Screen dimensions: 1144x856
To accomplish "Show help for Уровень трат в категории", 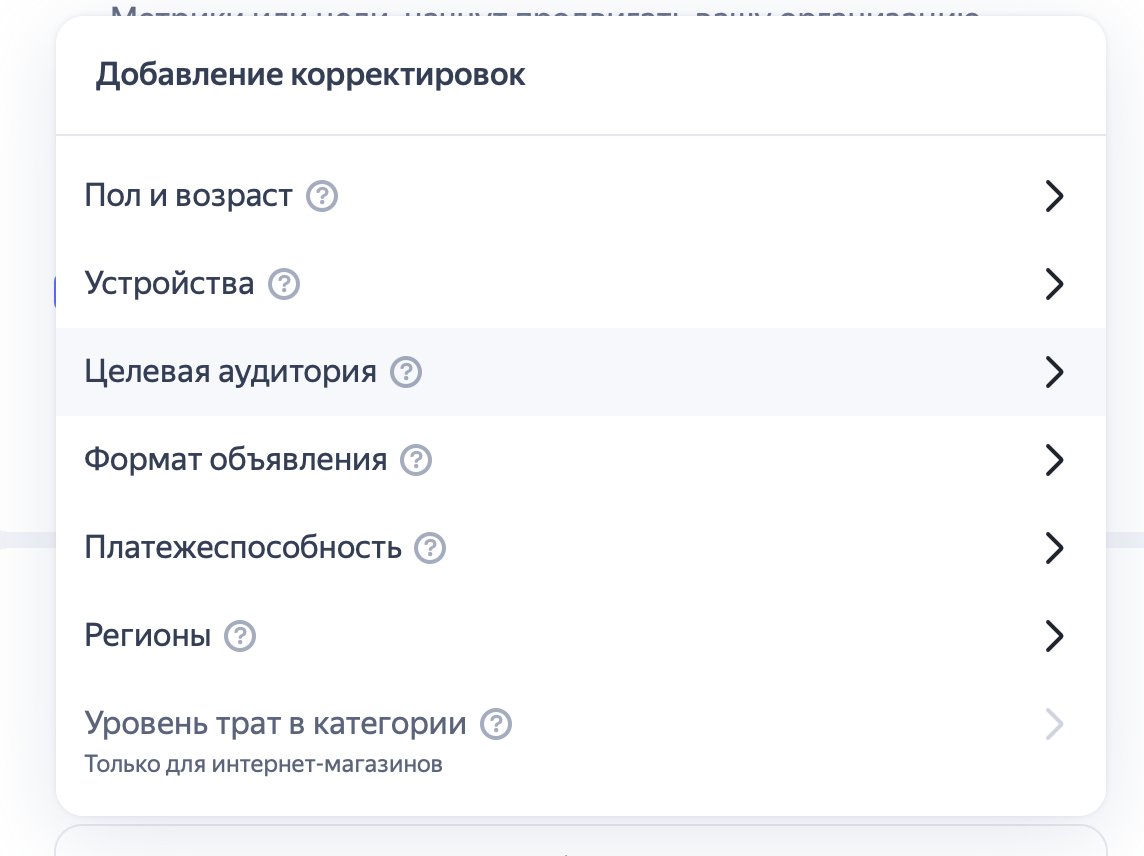I will (x=496, y=724).
